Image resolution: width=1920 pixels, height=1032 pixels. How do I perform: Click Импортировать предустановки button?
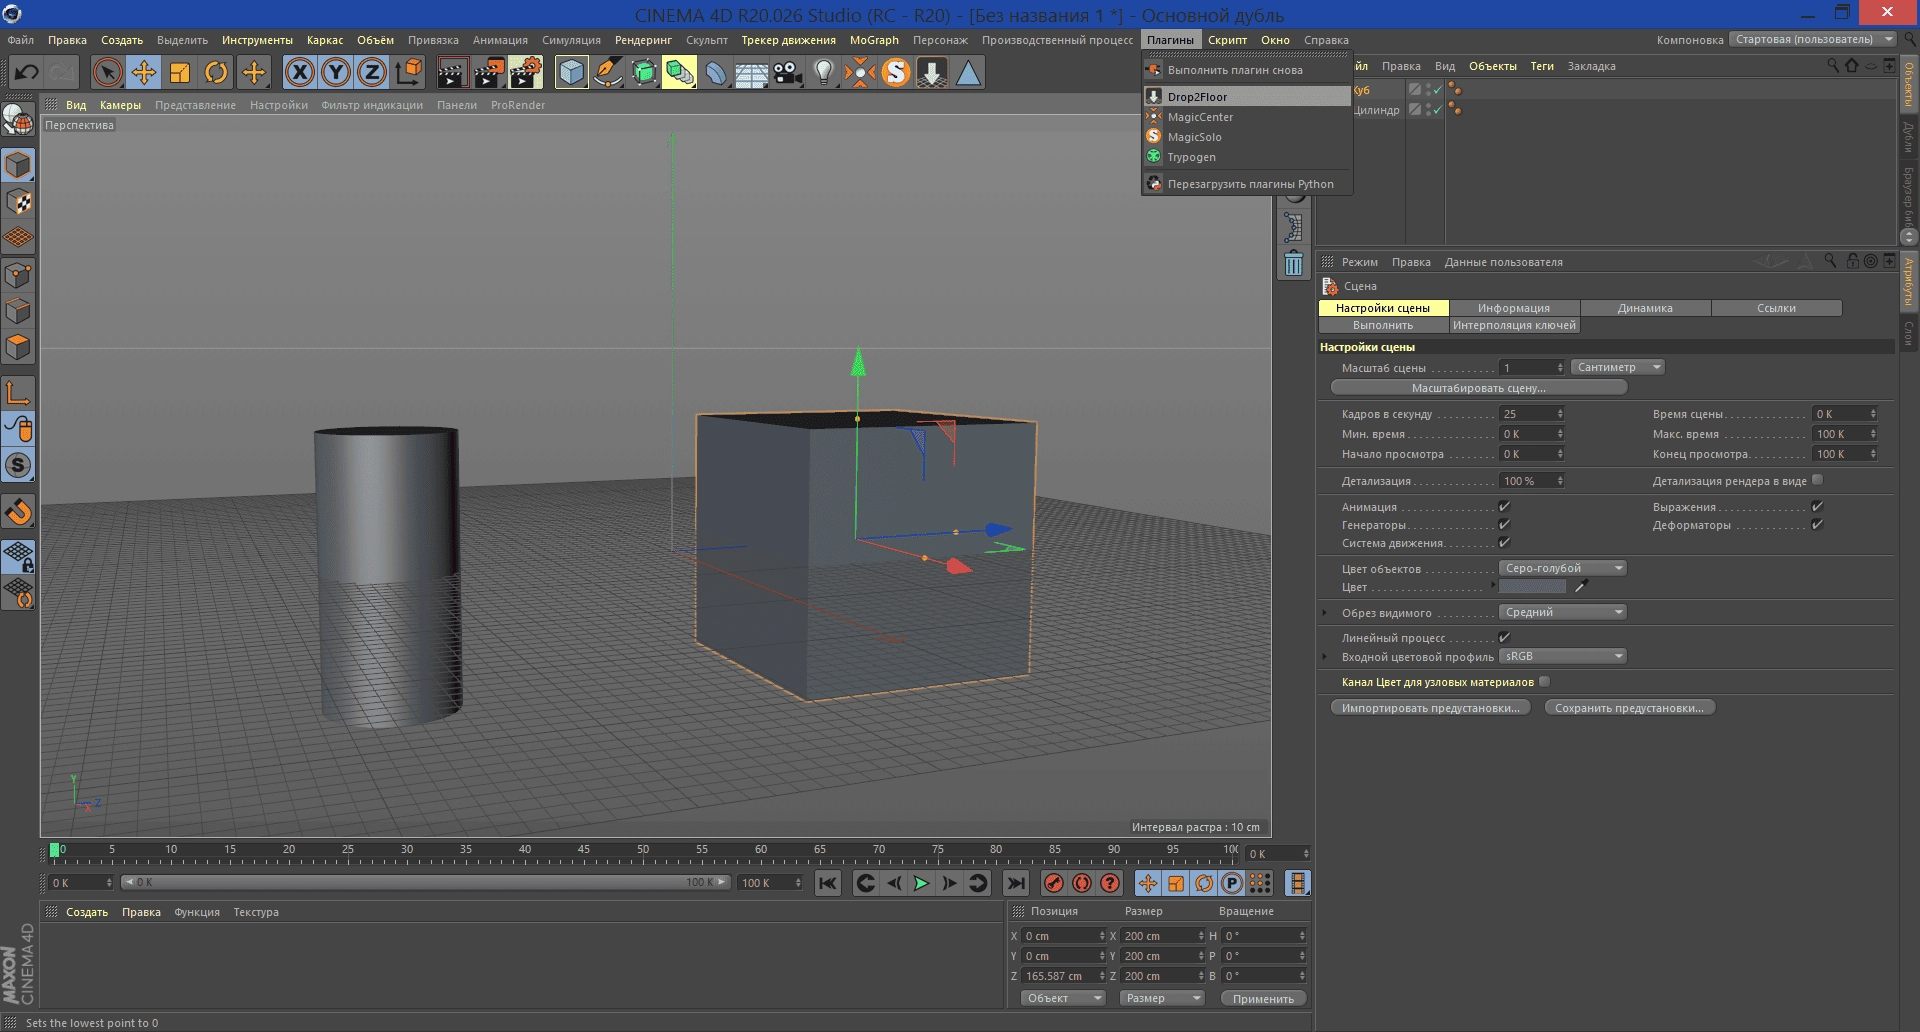pos(1431,708)
